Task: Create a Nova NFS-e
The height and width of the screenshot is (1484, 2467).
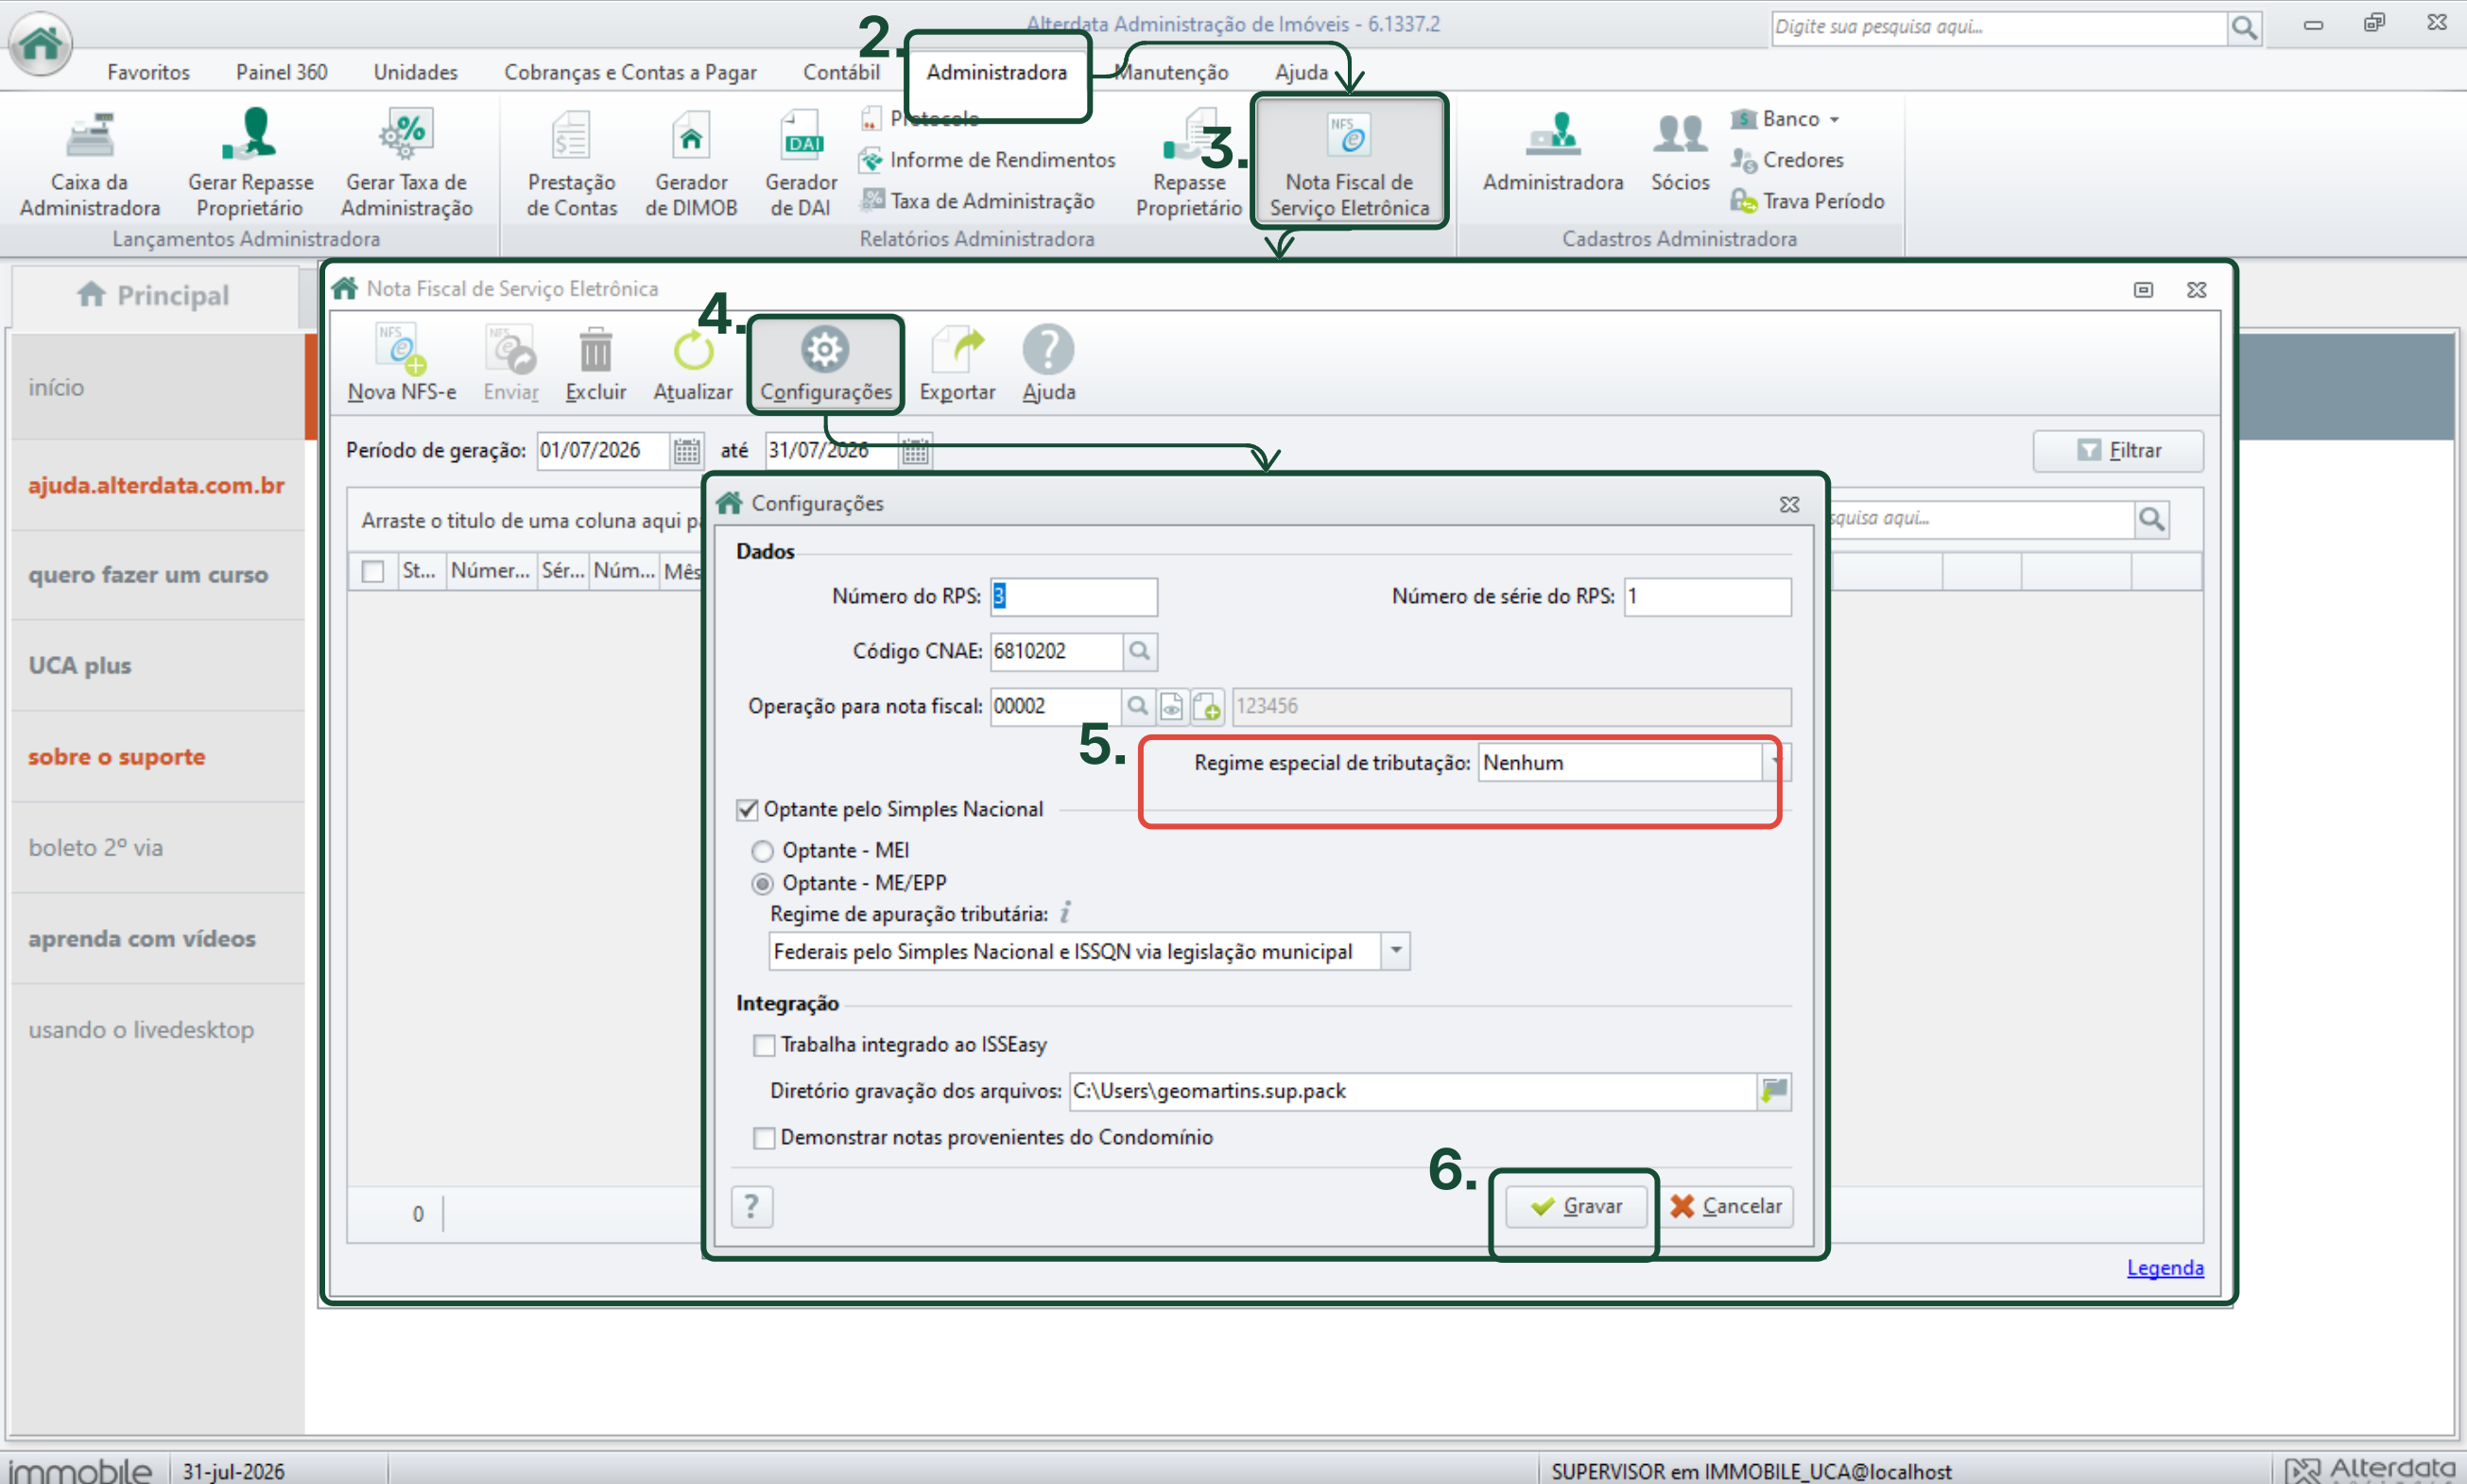Action: 402,363
